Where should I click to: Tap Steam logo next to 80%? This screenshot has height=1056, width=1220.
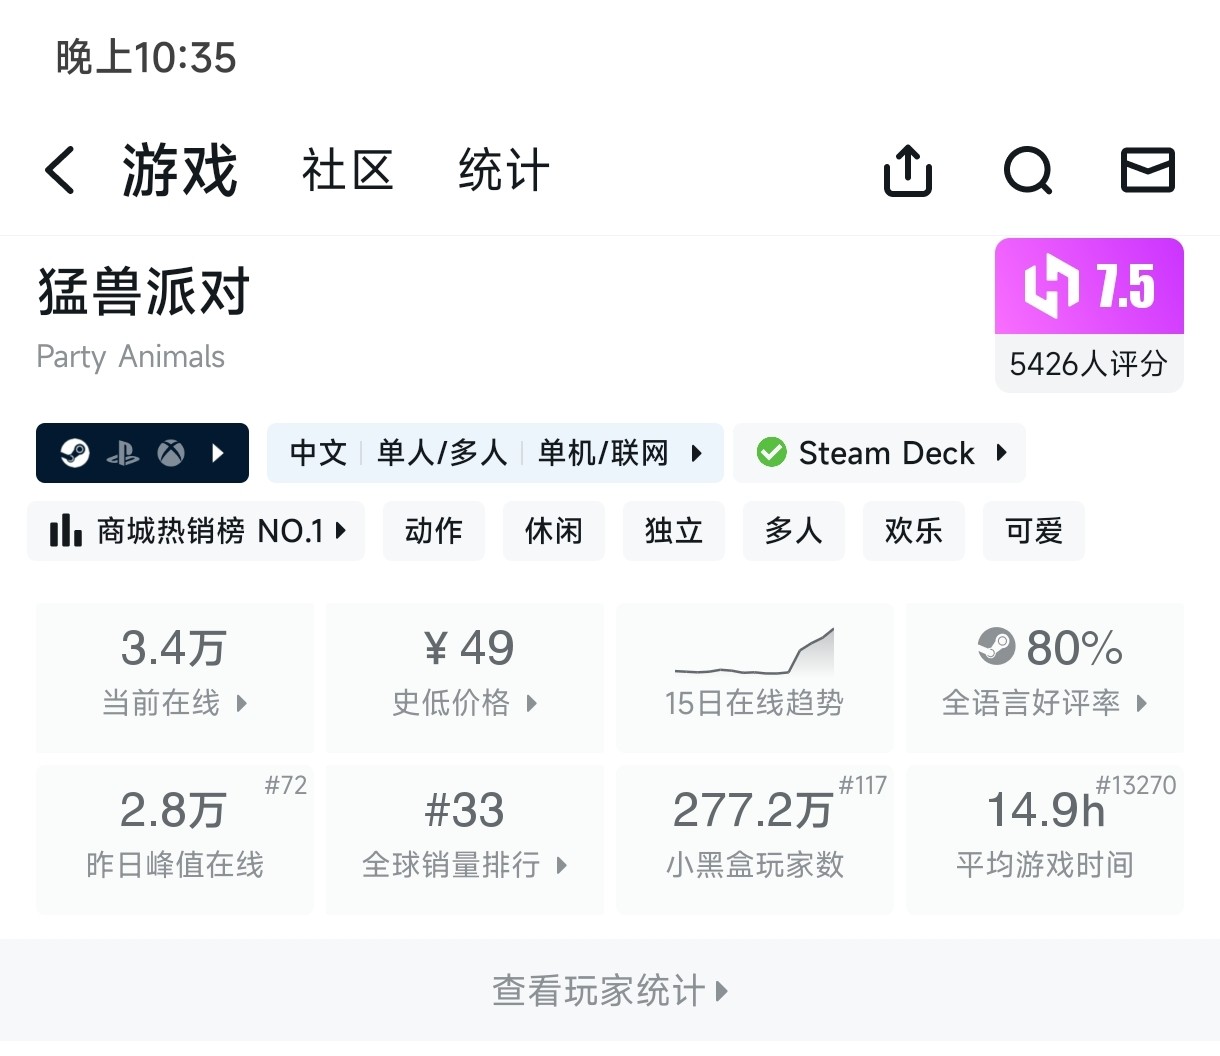[996, 646]
